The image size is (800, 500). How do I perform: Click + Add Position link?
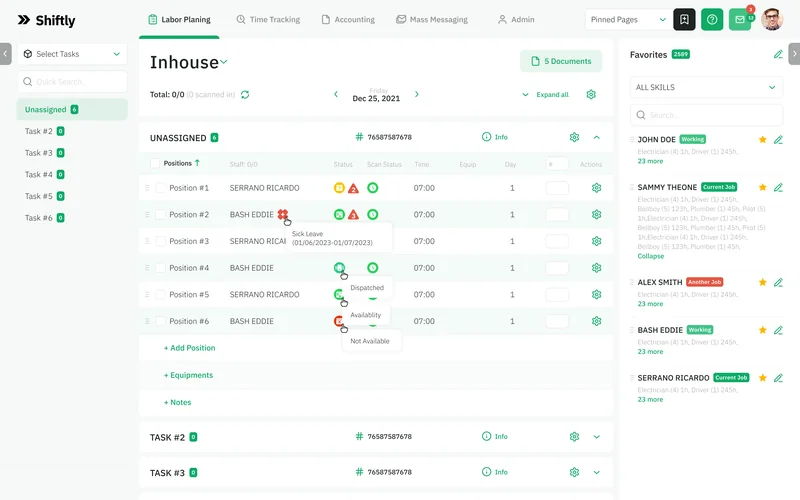[x=189, y=348]
